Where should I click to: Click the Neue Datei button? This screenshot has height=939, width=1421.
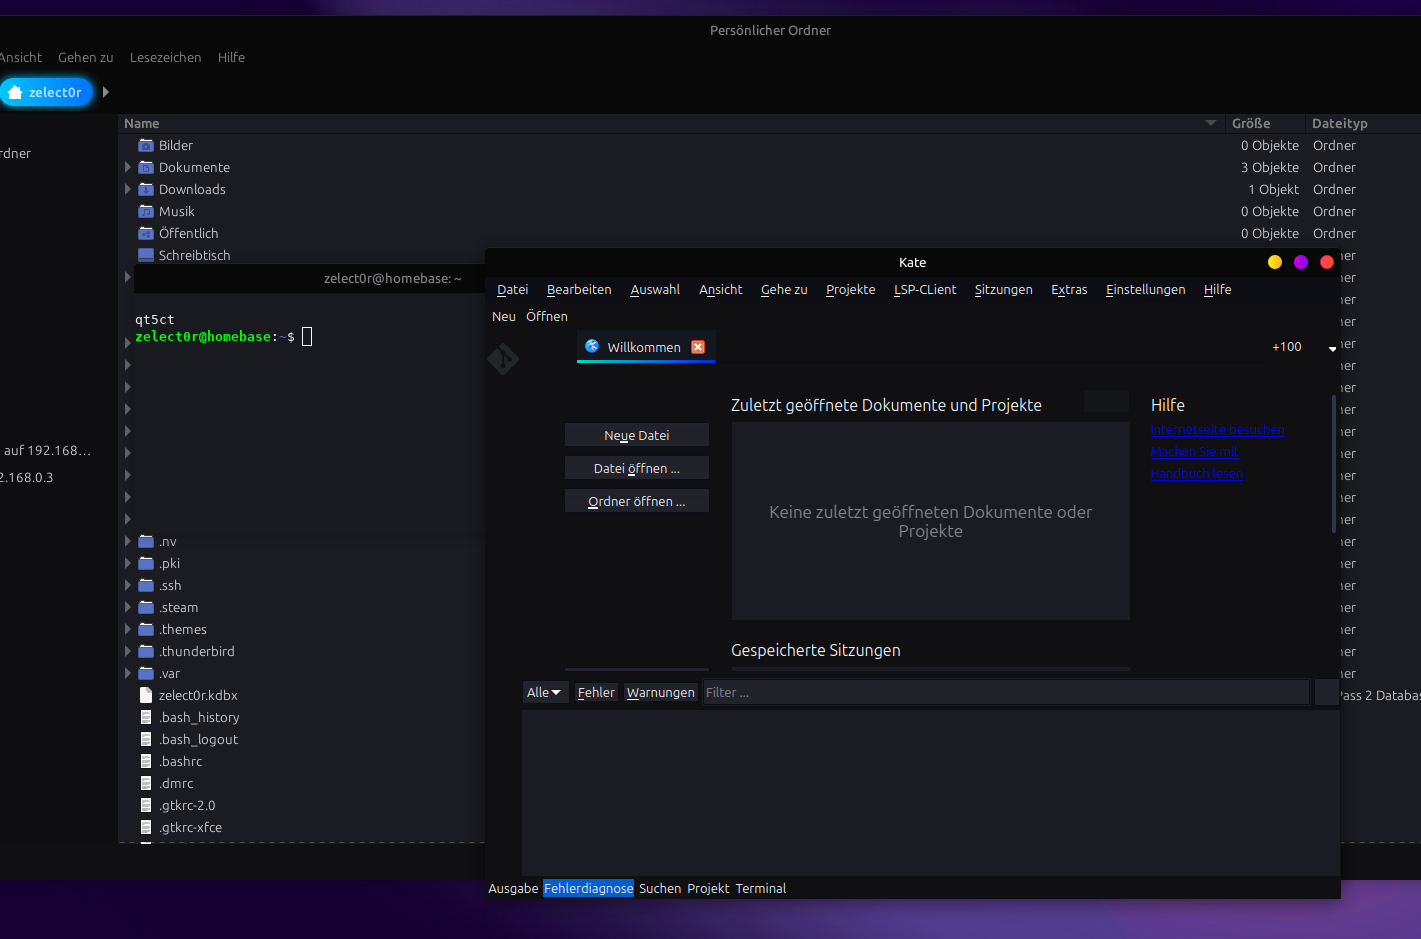[x=637, y=435]
